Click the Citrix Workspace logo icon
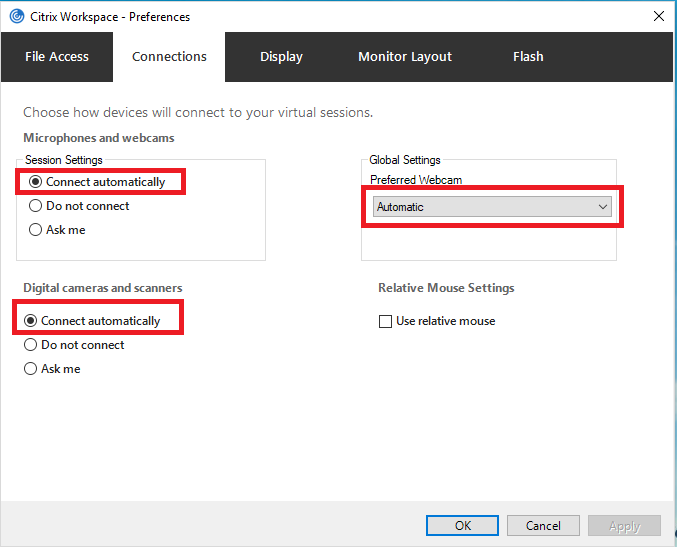 click(x=17, y=16)
